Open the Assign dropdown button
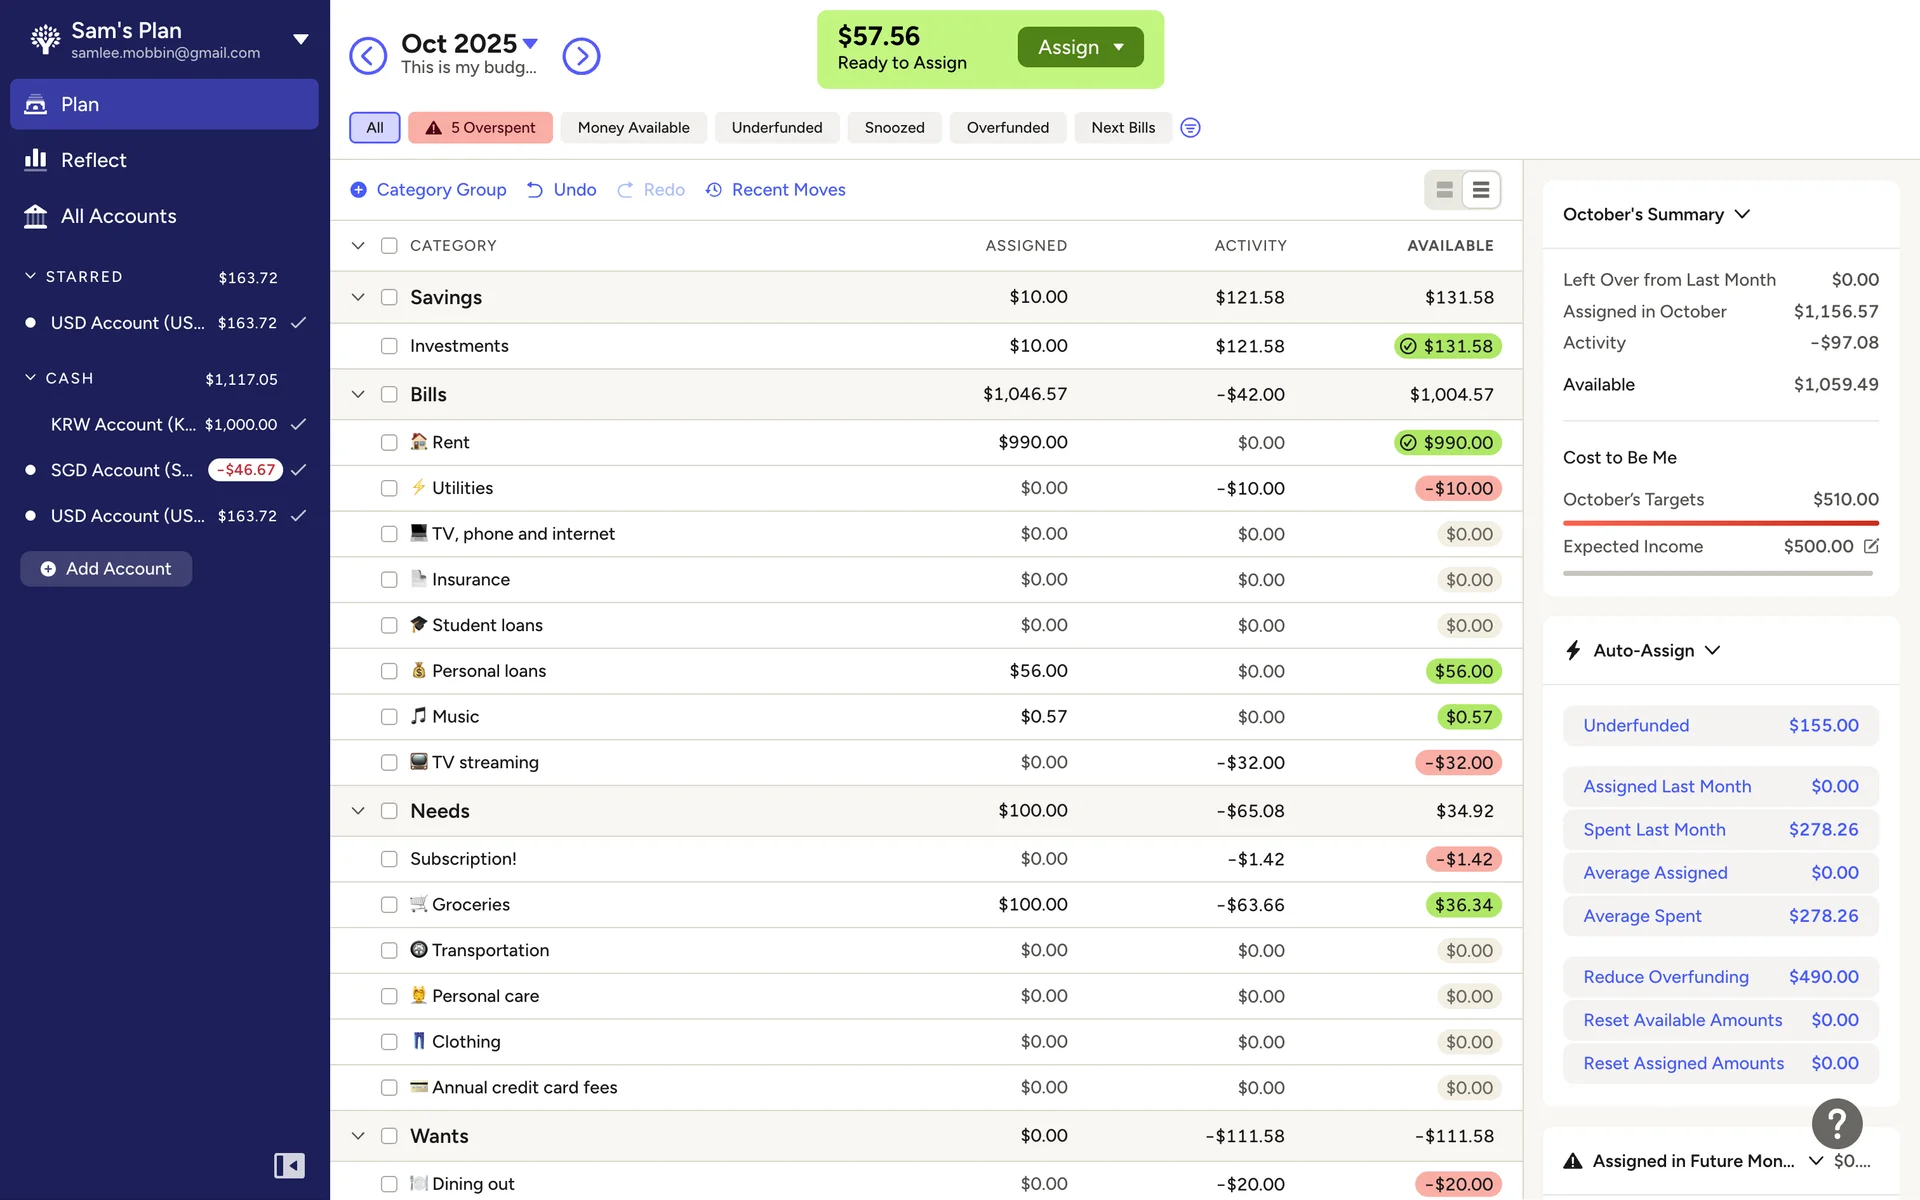Image resolution: width=1920 pixels, height=1200 pixels. pyautogui.click(x=1080, y=47)
